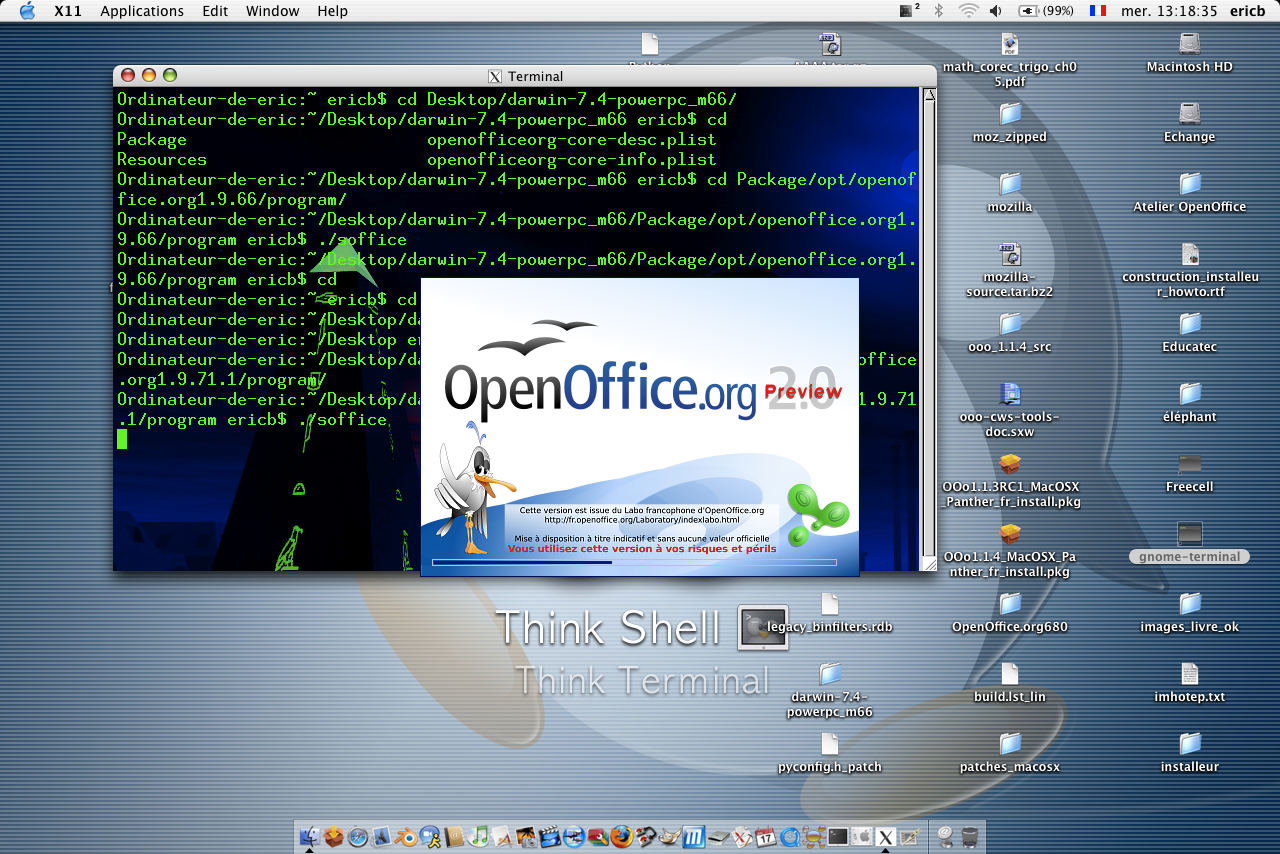Open the Window menu in menu bar
This screenshot has height=854, width=1280.
click(272, 11)
